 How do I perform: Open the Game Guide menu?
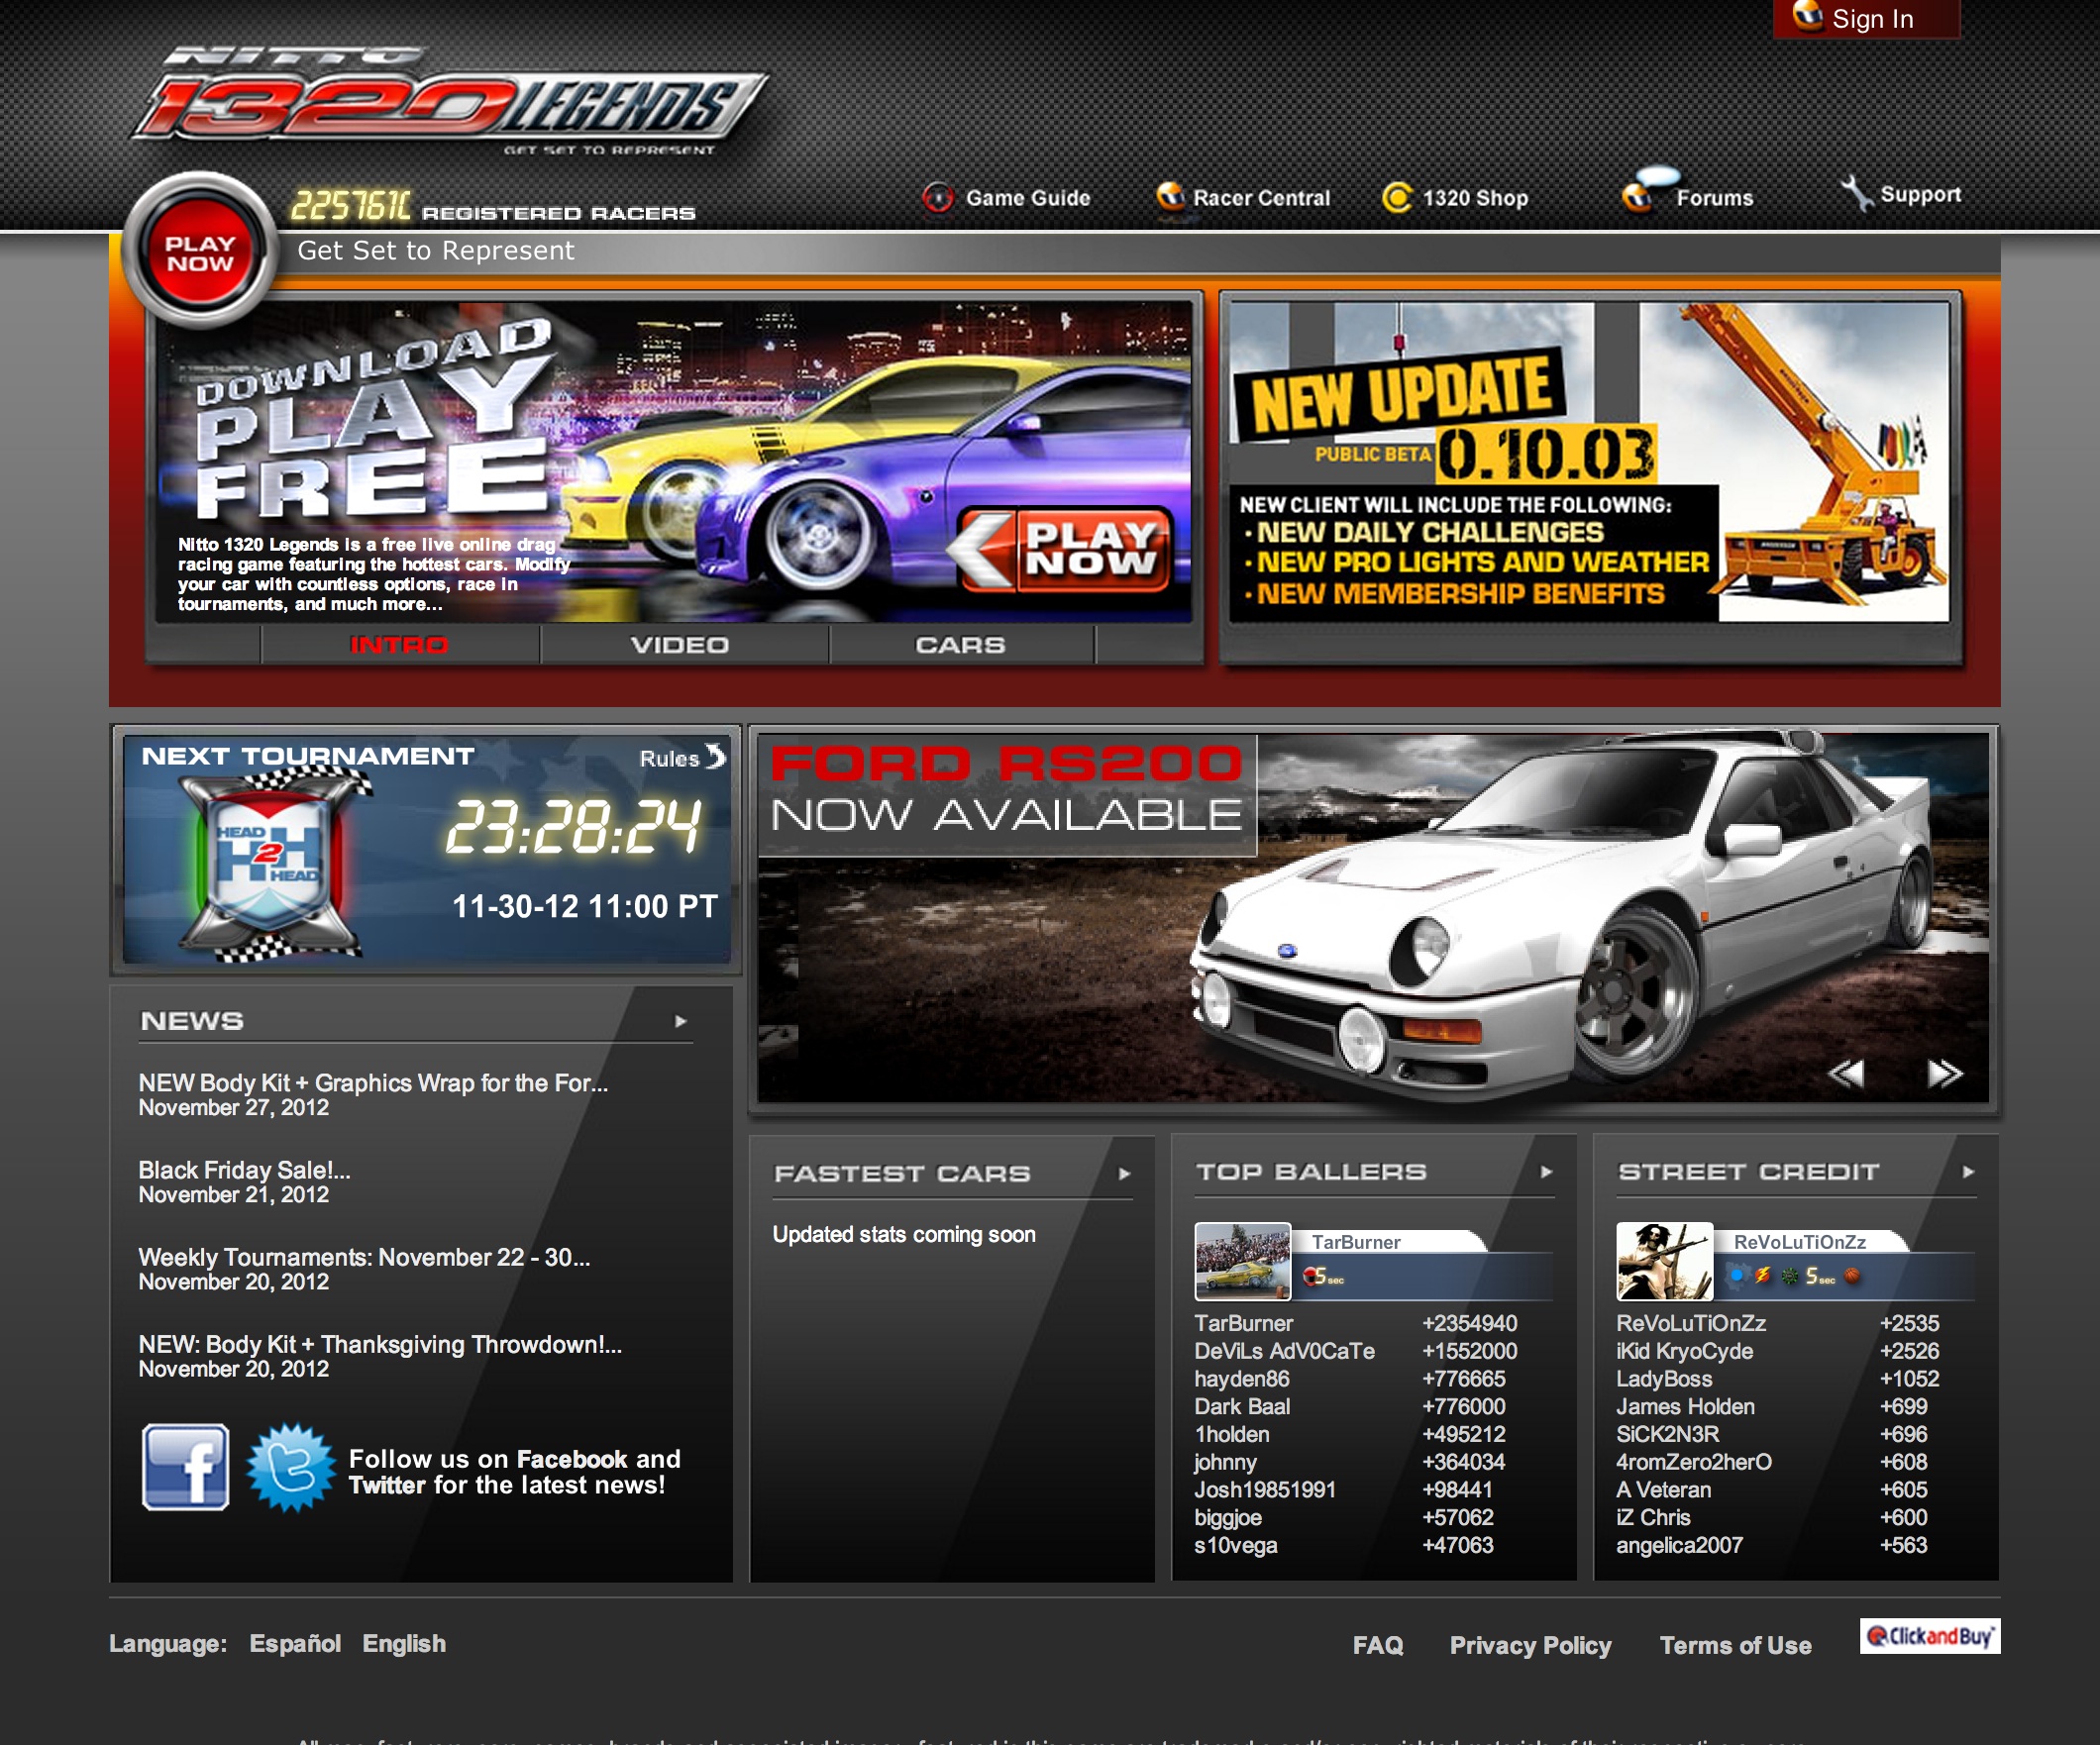[x=1028, y=198]
